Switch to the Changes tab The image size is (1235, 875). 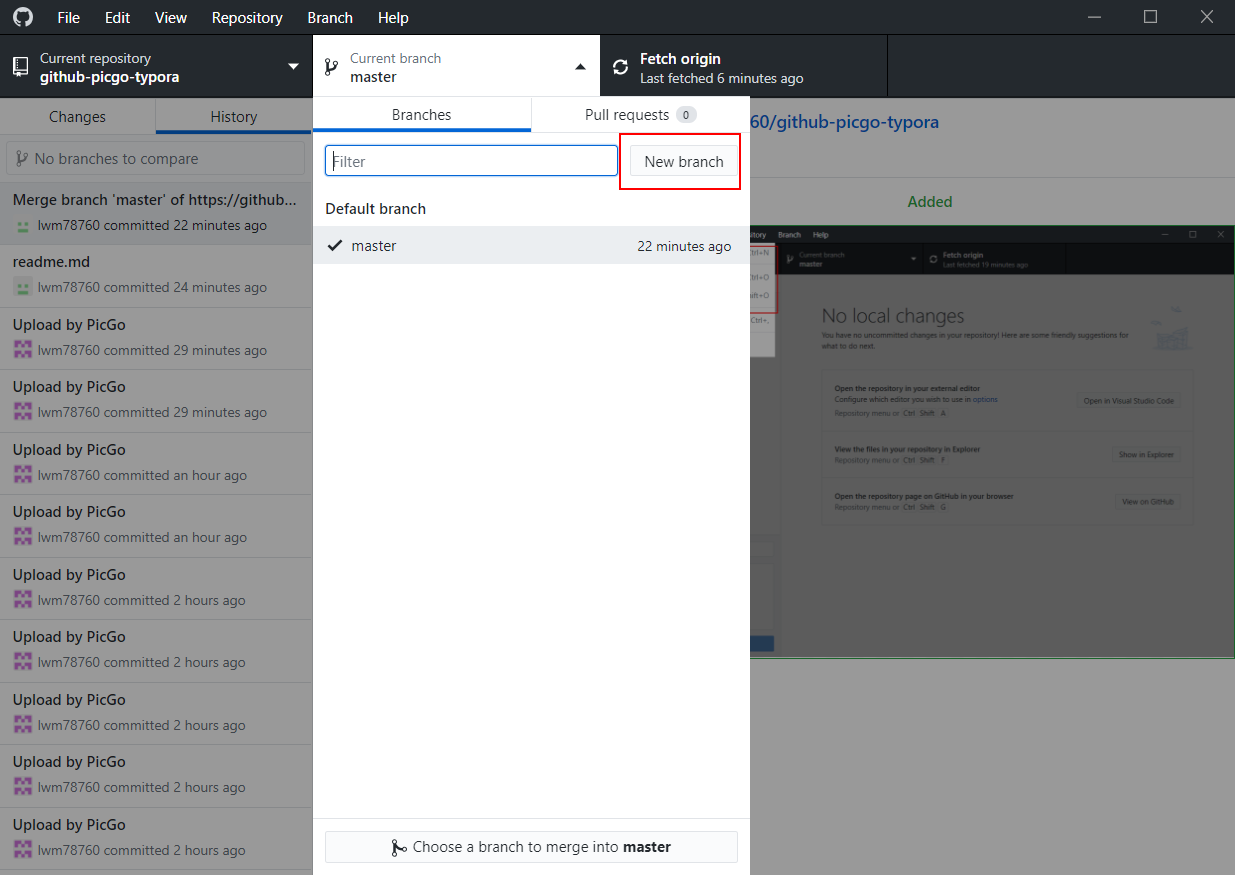(x=77, y=117)
